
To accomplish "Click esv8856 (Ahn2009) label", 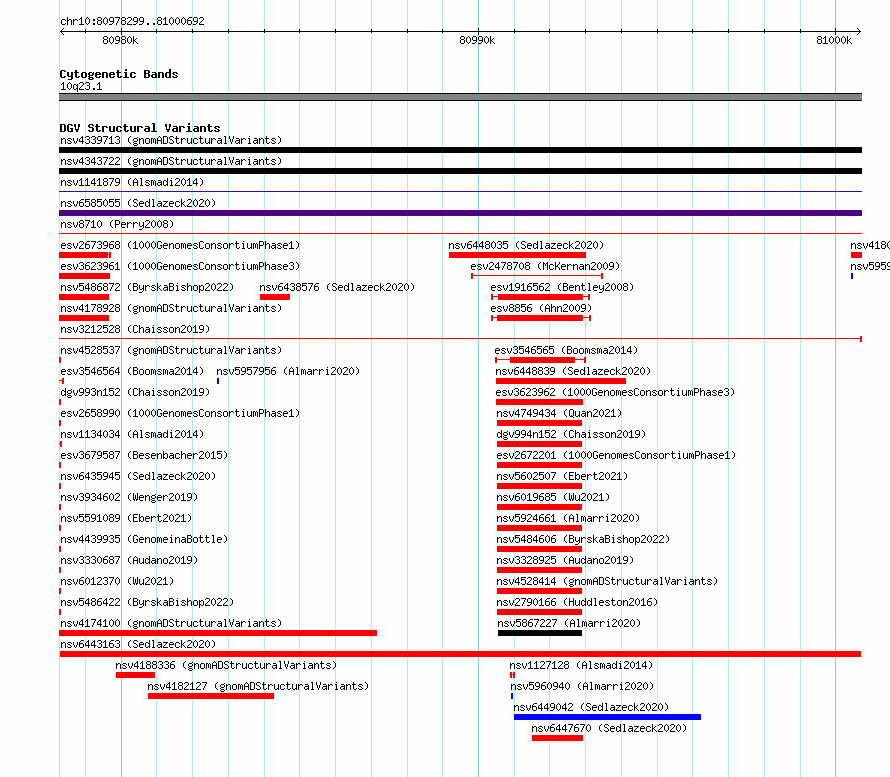I will tap(541, 308).
